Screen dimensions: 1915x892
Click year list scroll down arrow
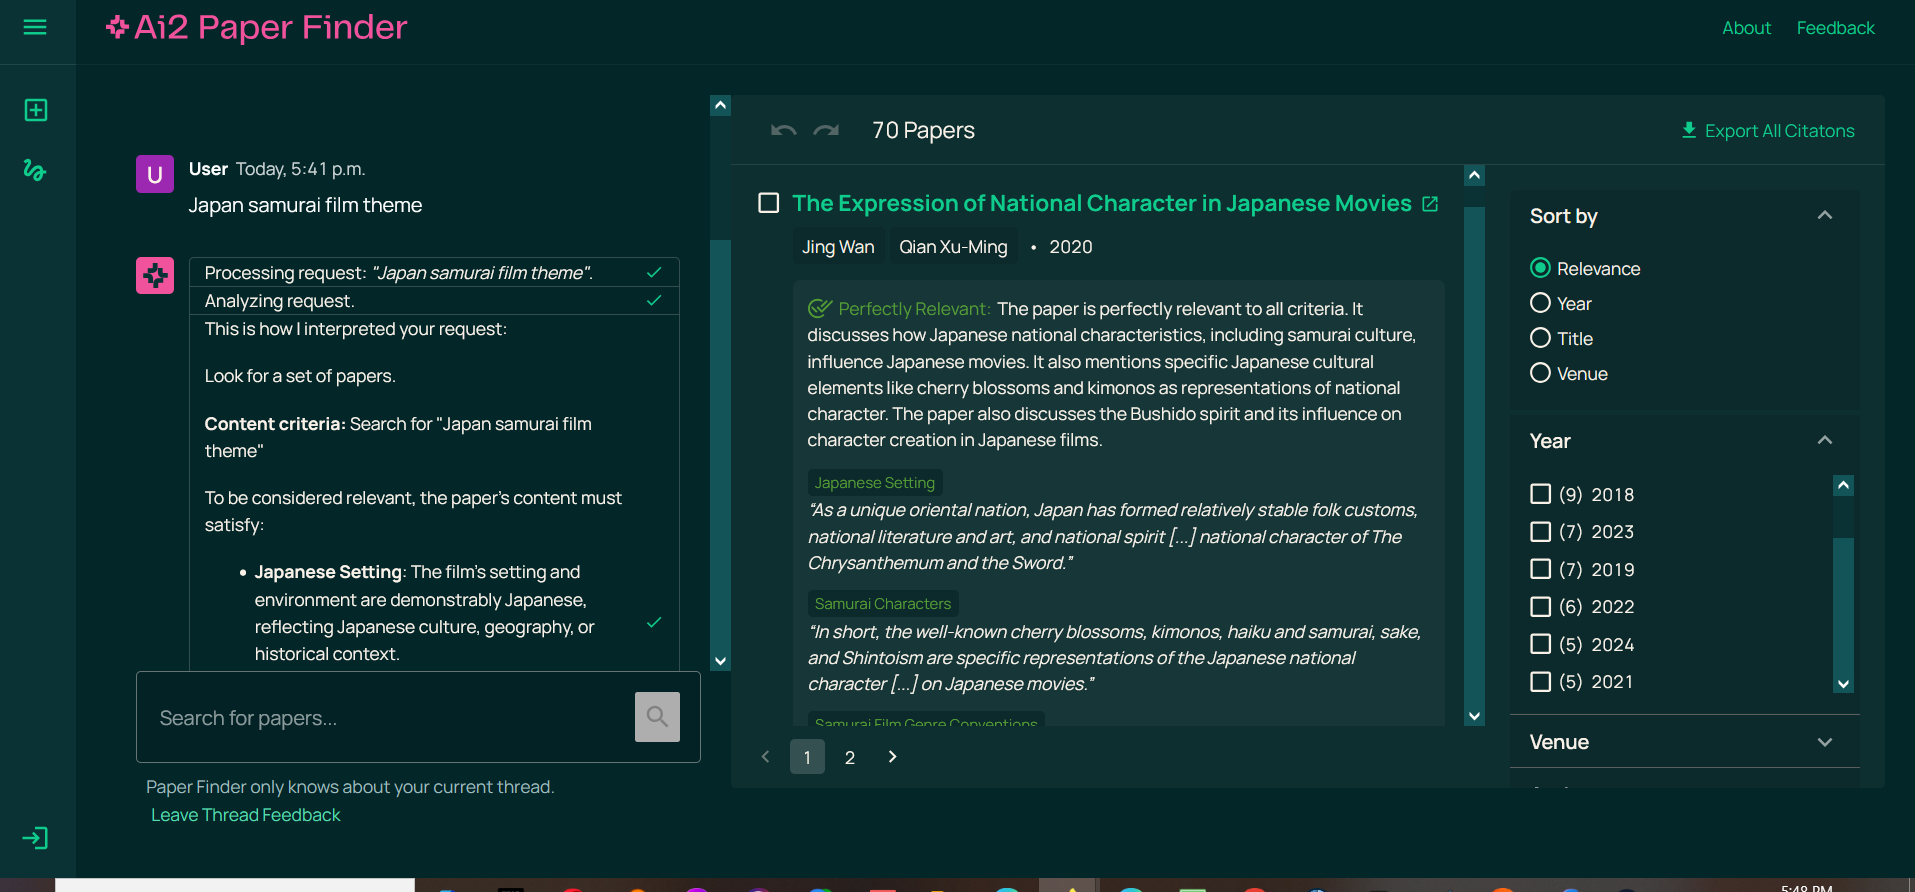(1843, 684)
